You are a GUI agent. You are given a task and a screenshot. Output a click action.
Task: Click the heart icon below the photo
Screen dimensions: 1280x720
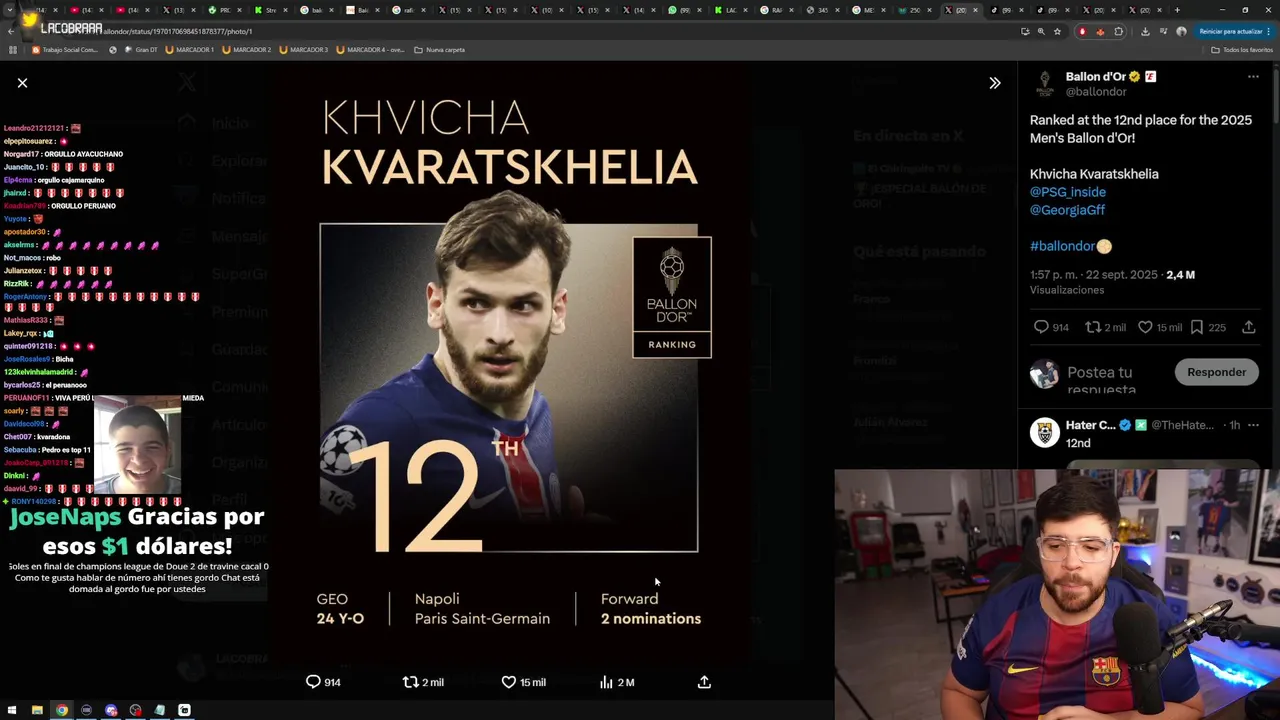[x=508, y=682]
